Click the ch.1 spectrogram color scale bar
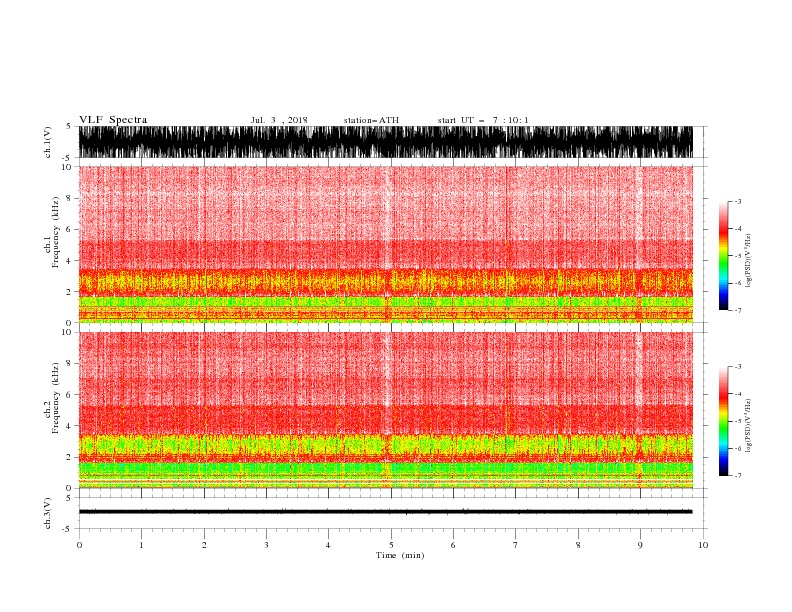The height and width of the screenshot is (612, 792). 723,256
